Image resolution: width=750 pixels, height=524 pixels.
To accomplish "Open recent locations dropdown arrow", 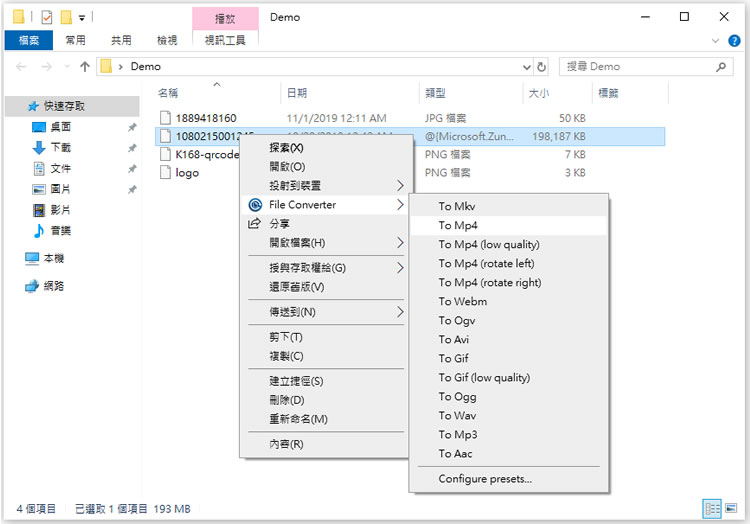I will (67, 66).
